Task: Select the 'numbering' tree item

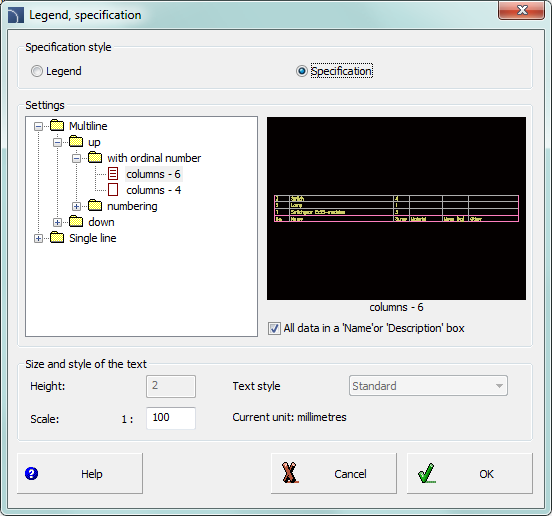Action: (x=132, y=206)
